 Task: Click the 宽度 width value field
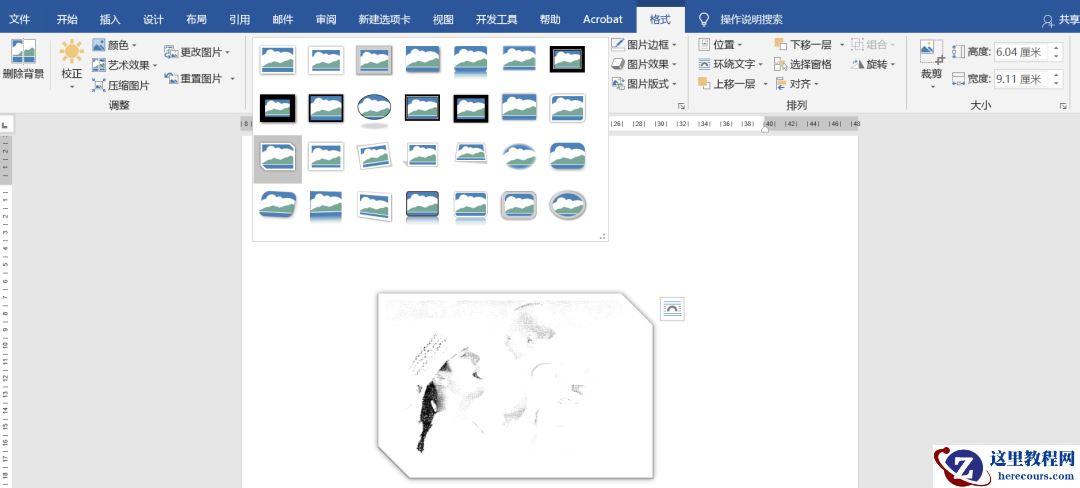pyautogui.click(x=1020, y=78)
